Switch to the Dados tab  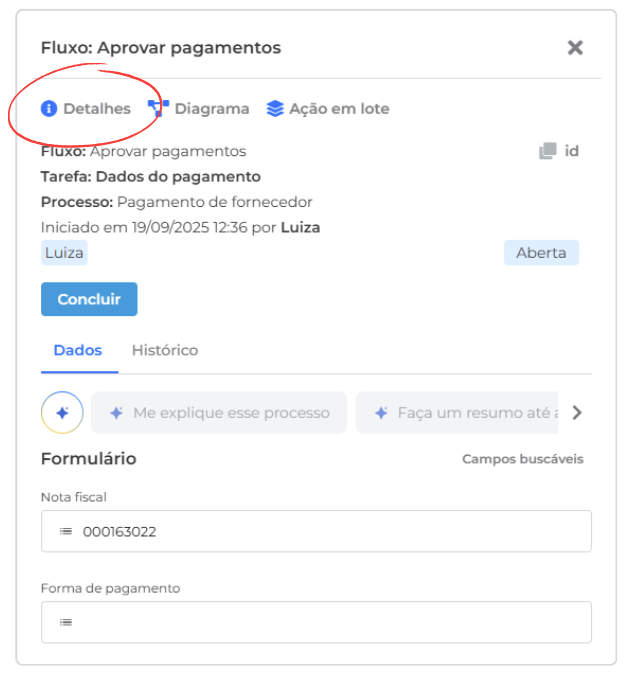[x=78, y=350]
